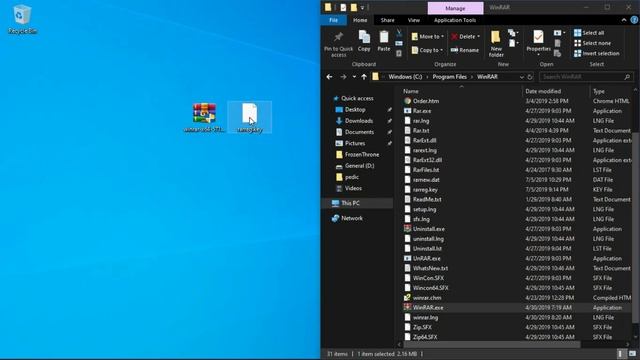
Task: Select the Order.htm file
Action: [426, 101]
